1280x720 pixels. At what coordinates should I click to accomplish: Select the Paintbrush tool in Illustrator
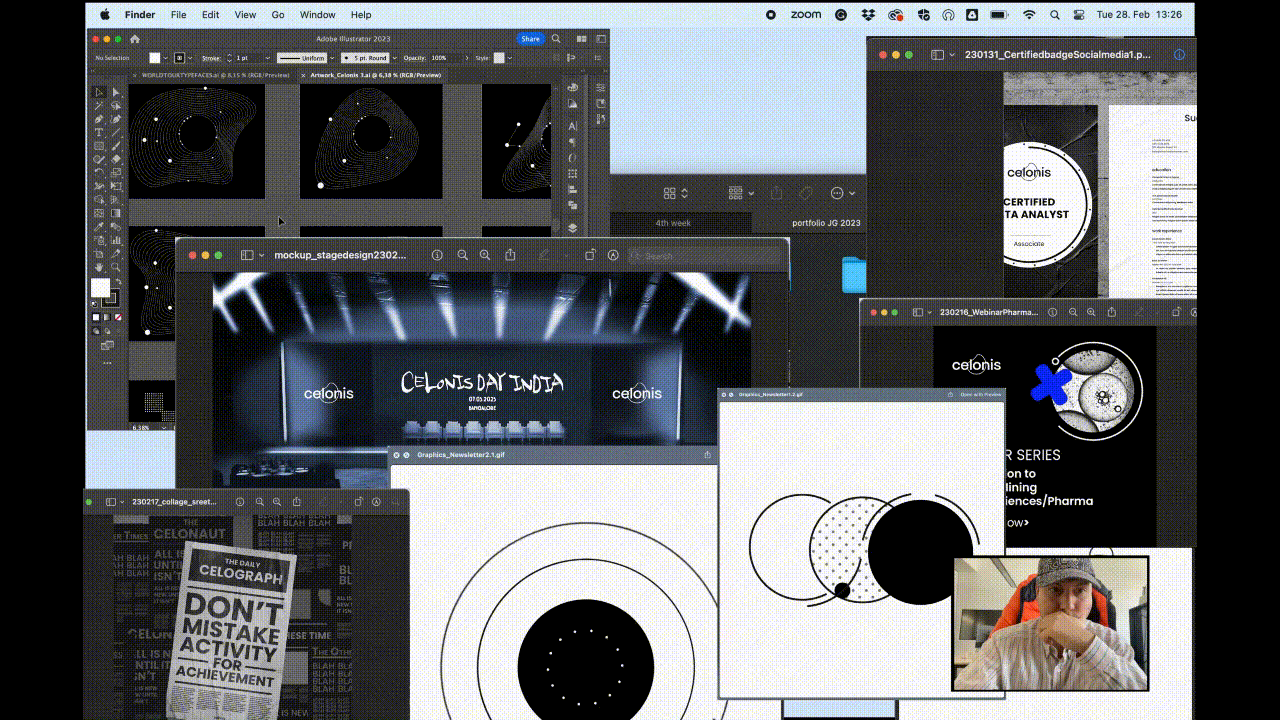[116, 146]
